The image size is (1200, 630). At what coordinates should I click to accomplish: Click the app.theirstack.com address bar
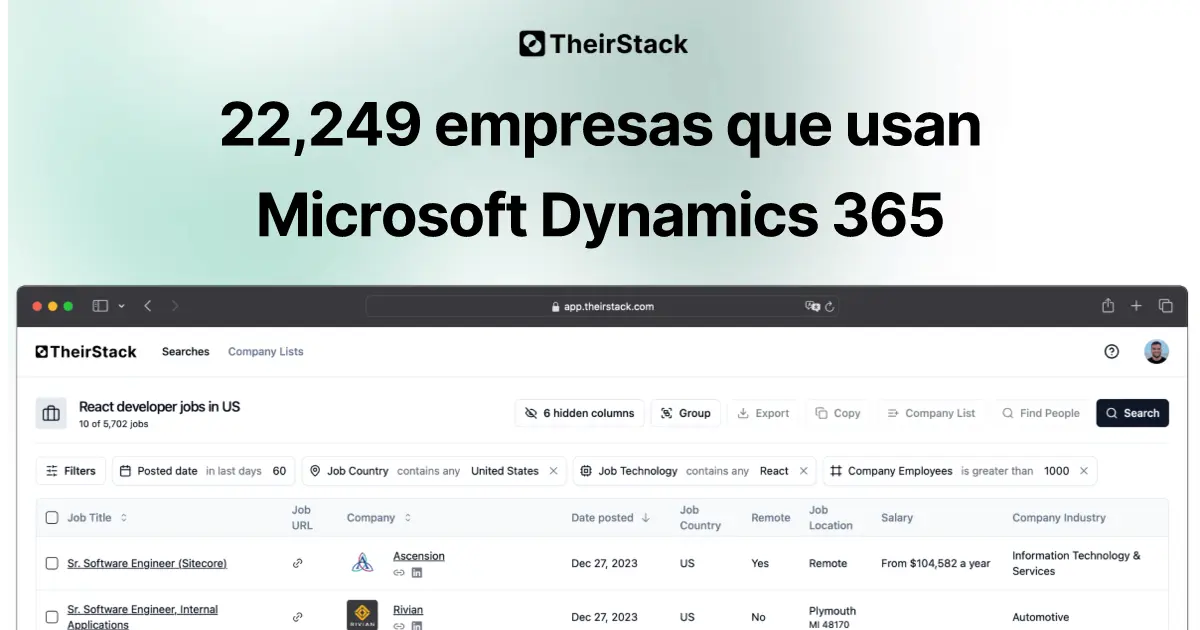602,306
